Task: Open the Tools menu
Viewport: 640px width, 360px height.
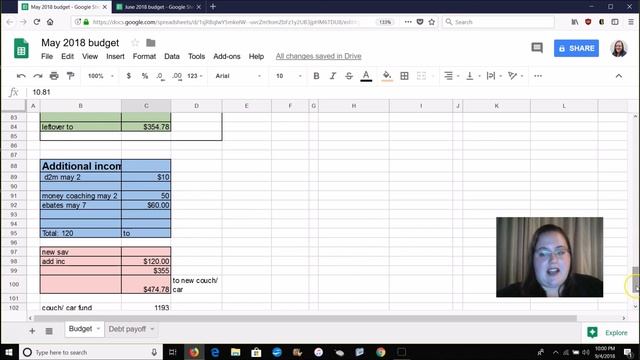Action: pos(196,56)
